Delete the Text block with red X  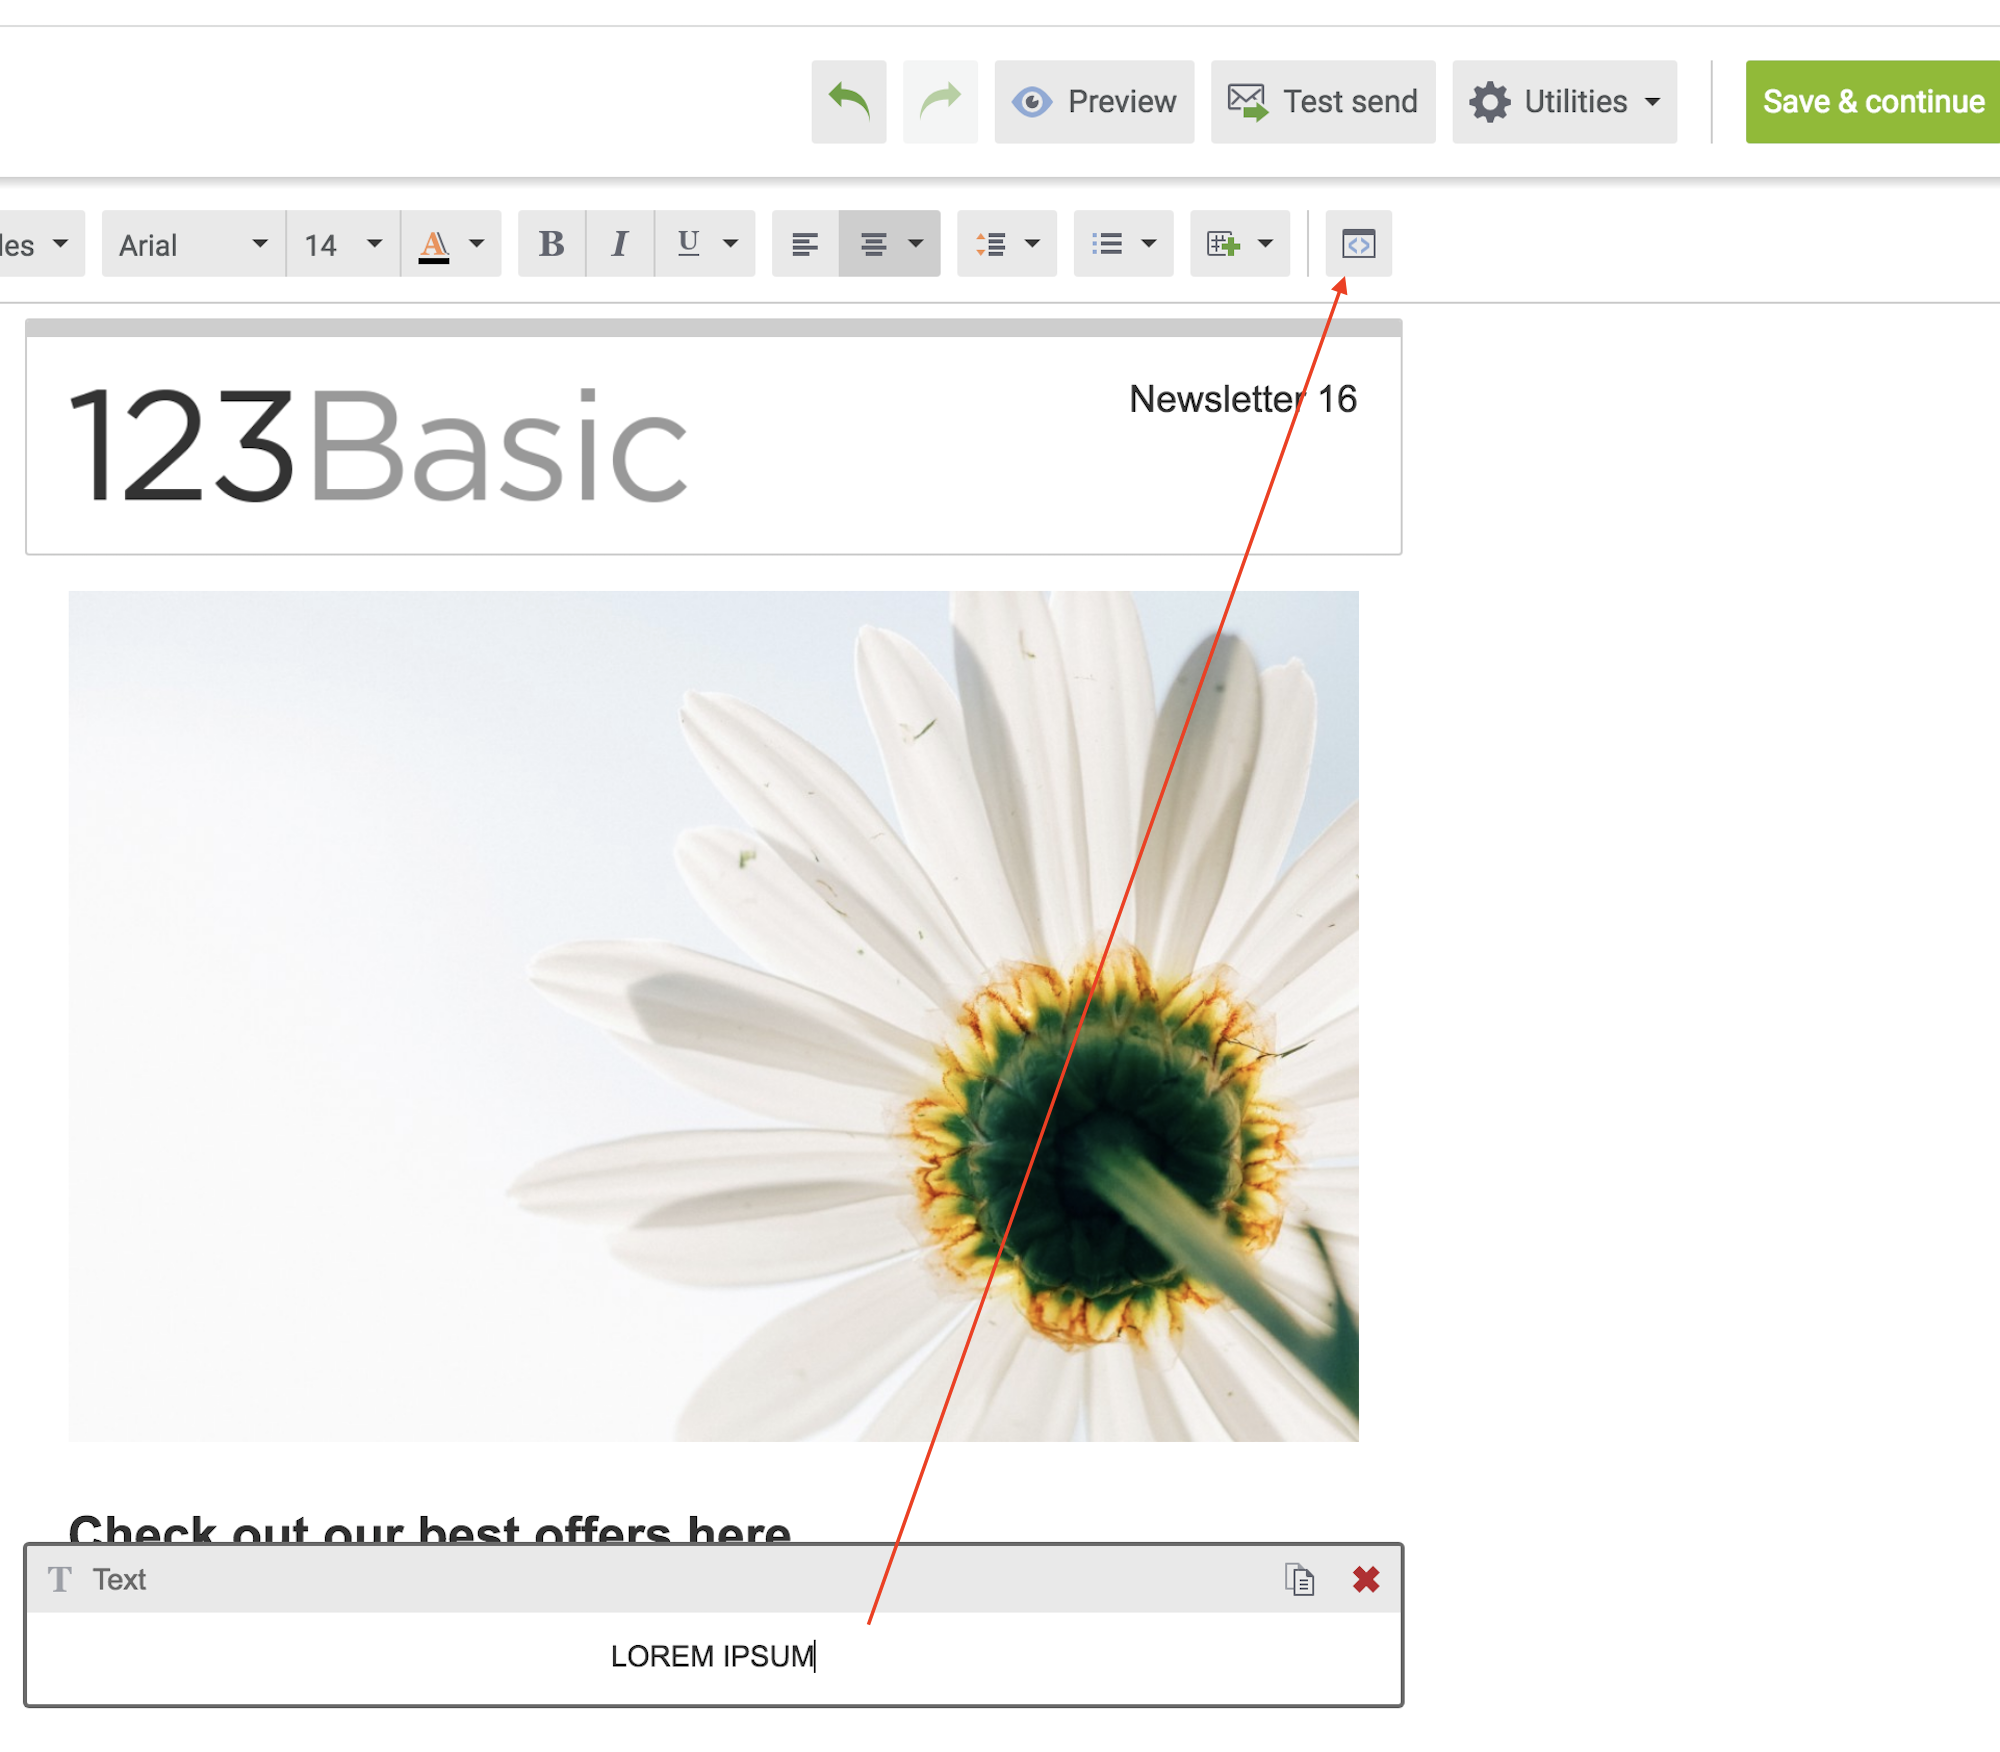click(1365, 1580)
